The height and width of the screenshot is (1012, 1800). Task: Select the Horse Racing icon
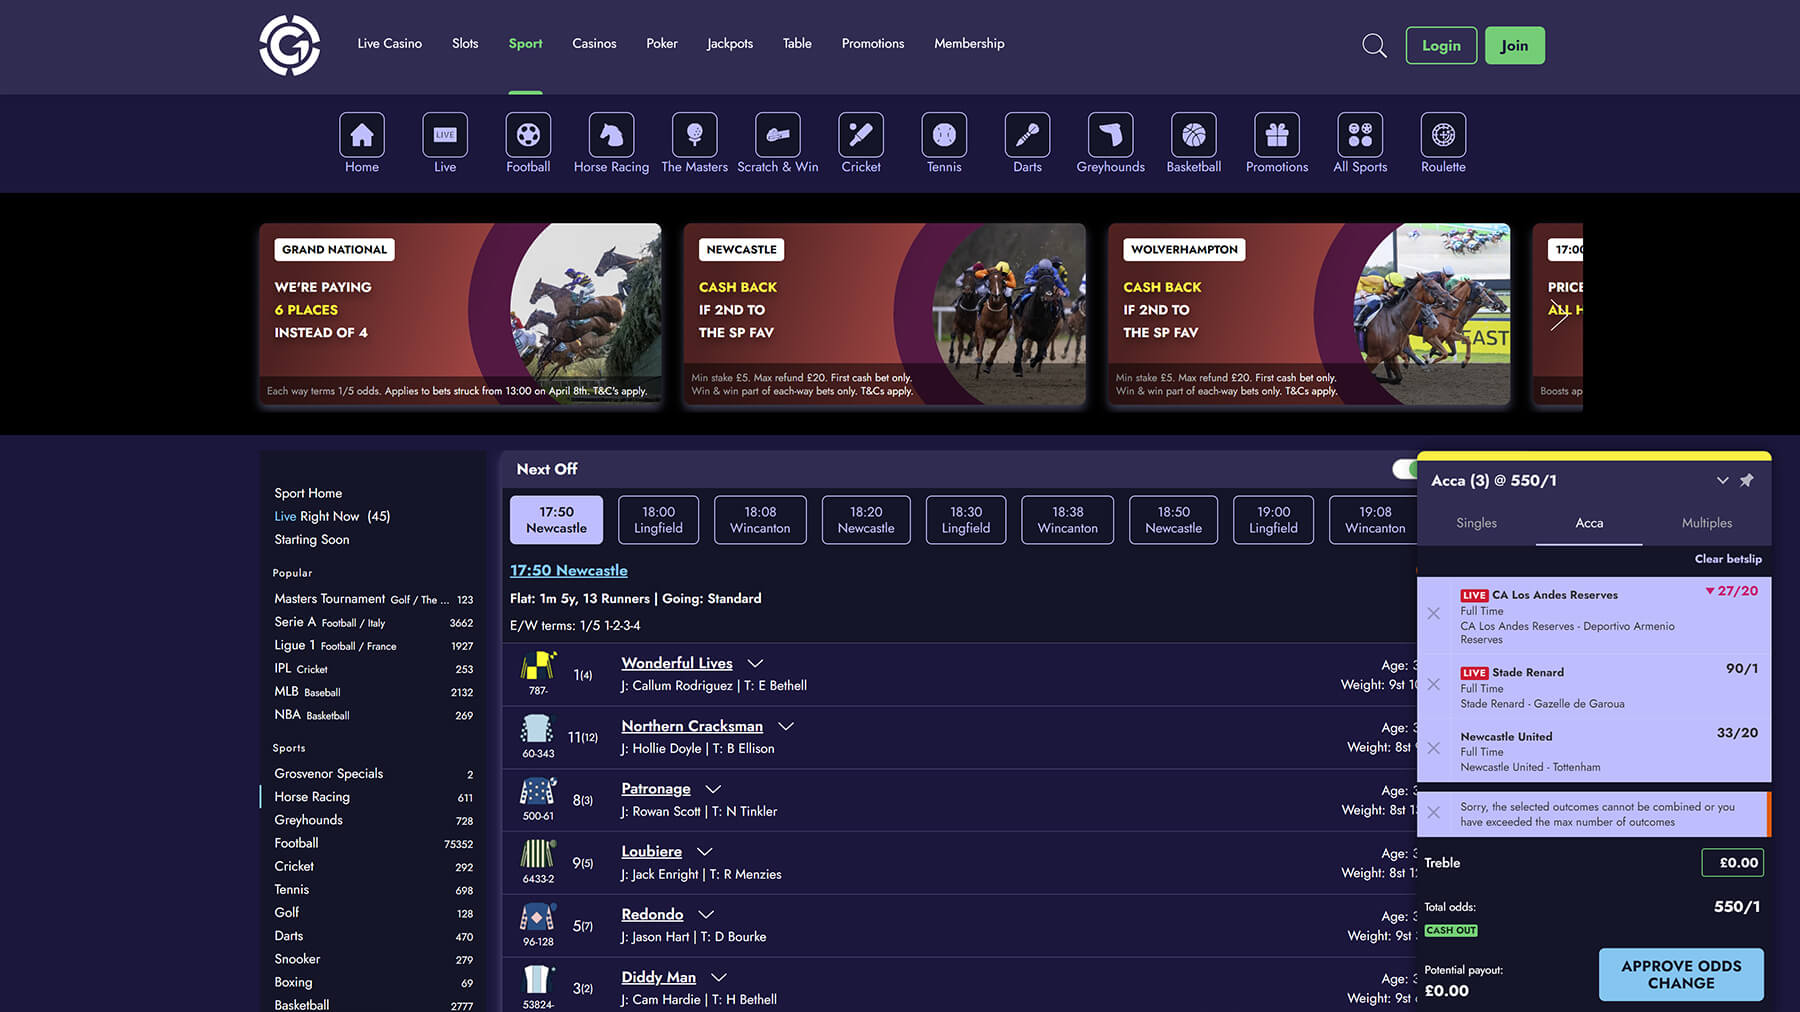pos(611,135)
